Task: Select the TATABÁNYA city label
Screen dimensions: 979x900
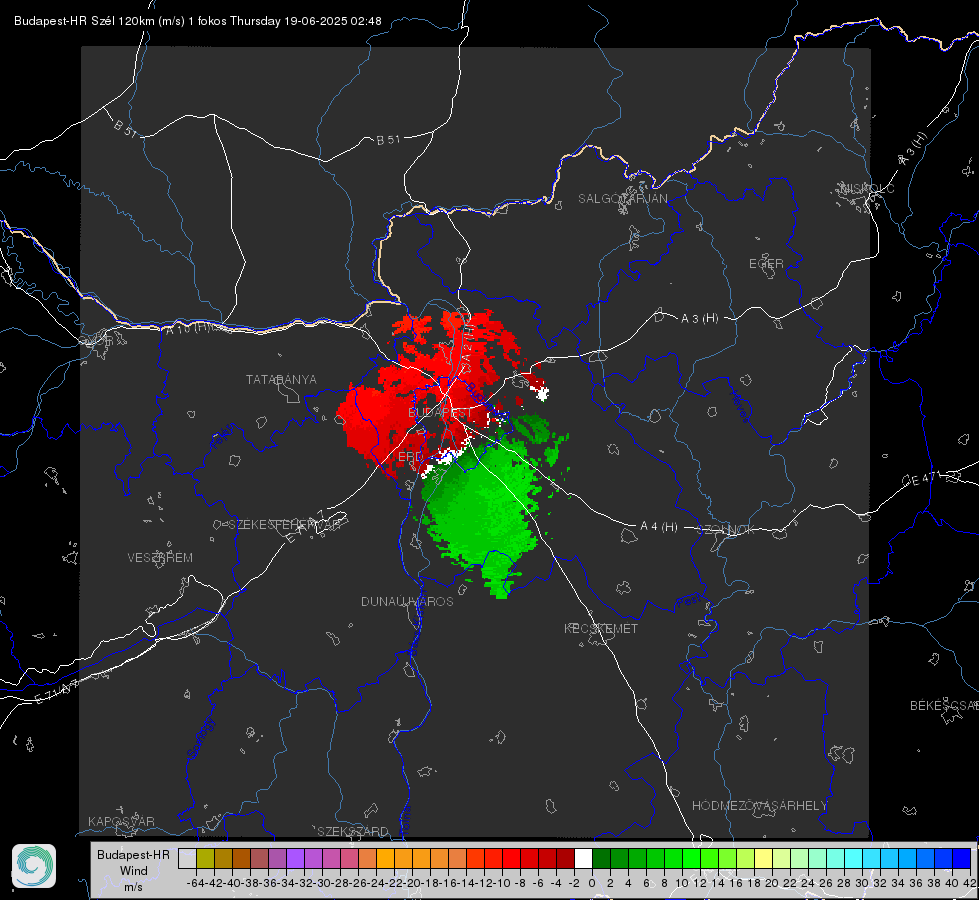Action: [x=281, y=380]
